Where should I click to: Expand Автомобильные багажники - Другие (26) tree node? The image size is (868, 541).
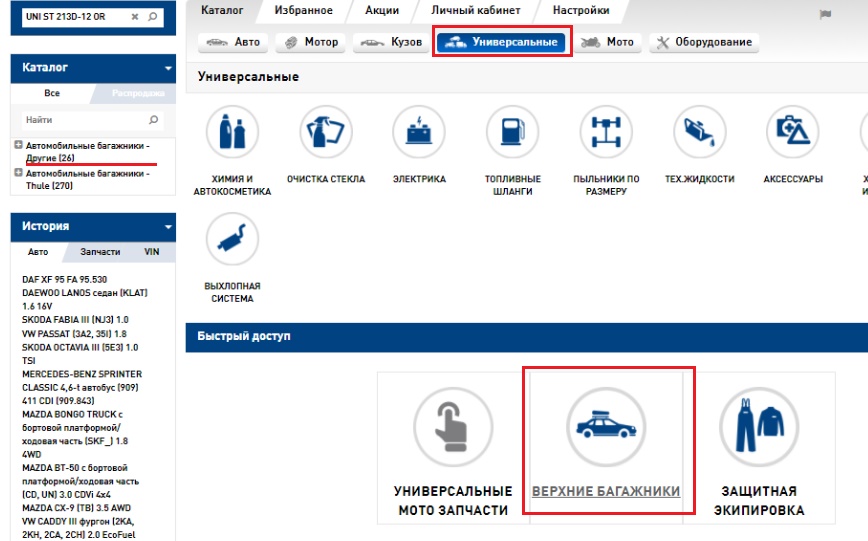19,146
